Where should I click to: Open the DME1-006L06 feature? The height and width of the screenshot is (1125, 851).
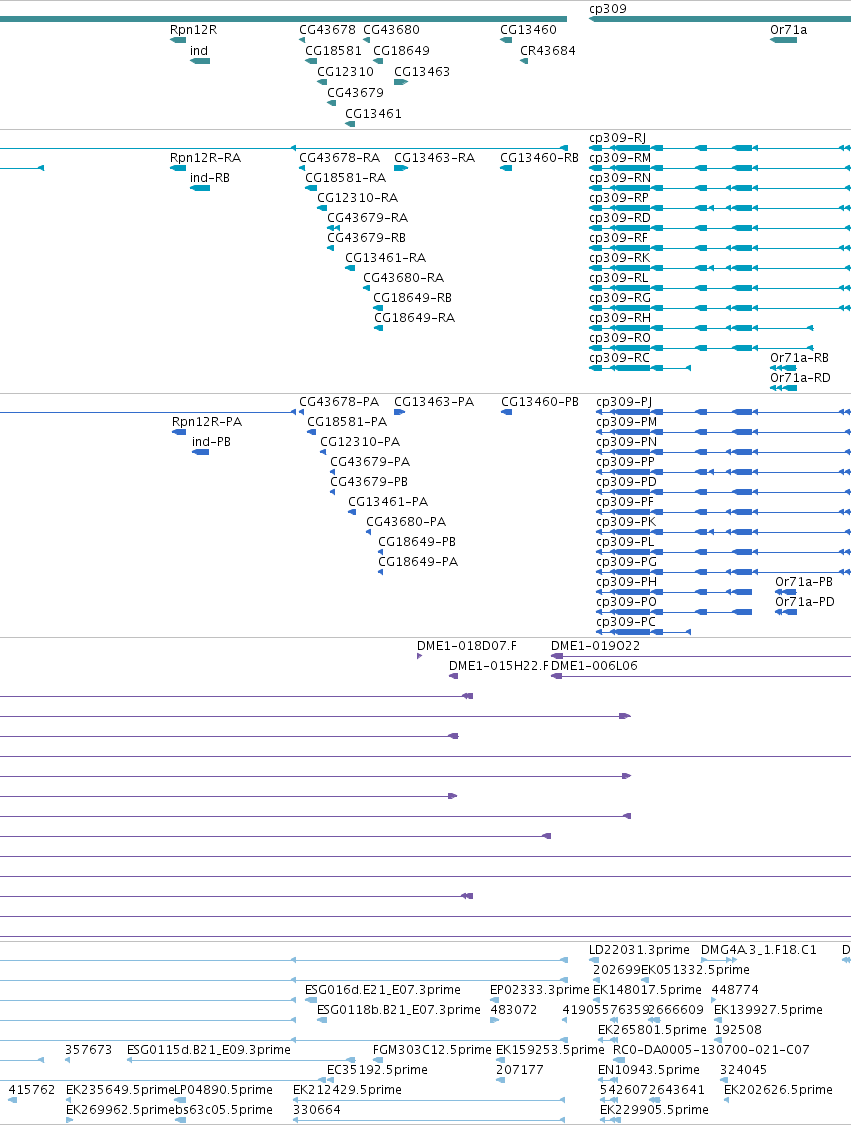pyautogui.click(x=594, y=665)
